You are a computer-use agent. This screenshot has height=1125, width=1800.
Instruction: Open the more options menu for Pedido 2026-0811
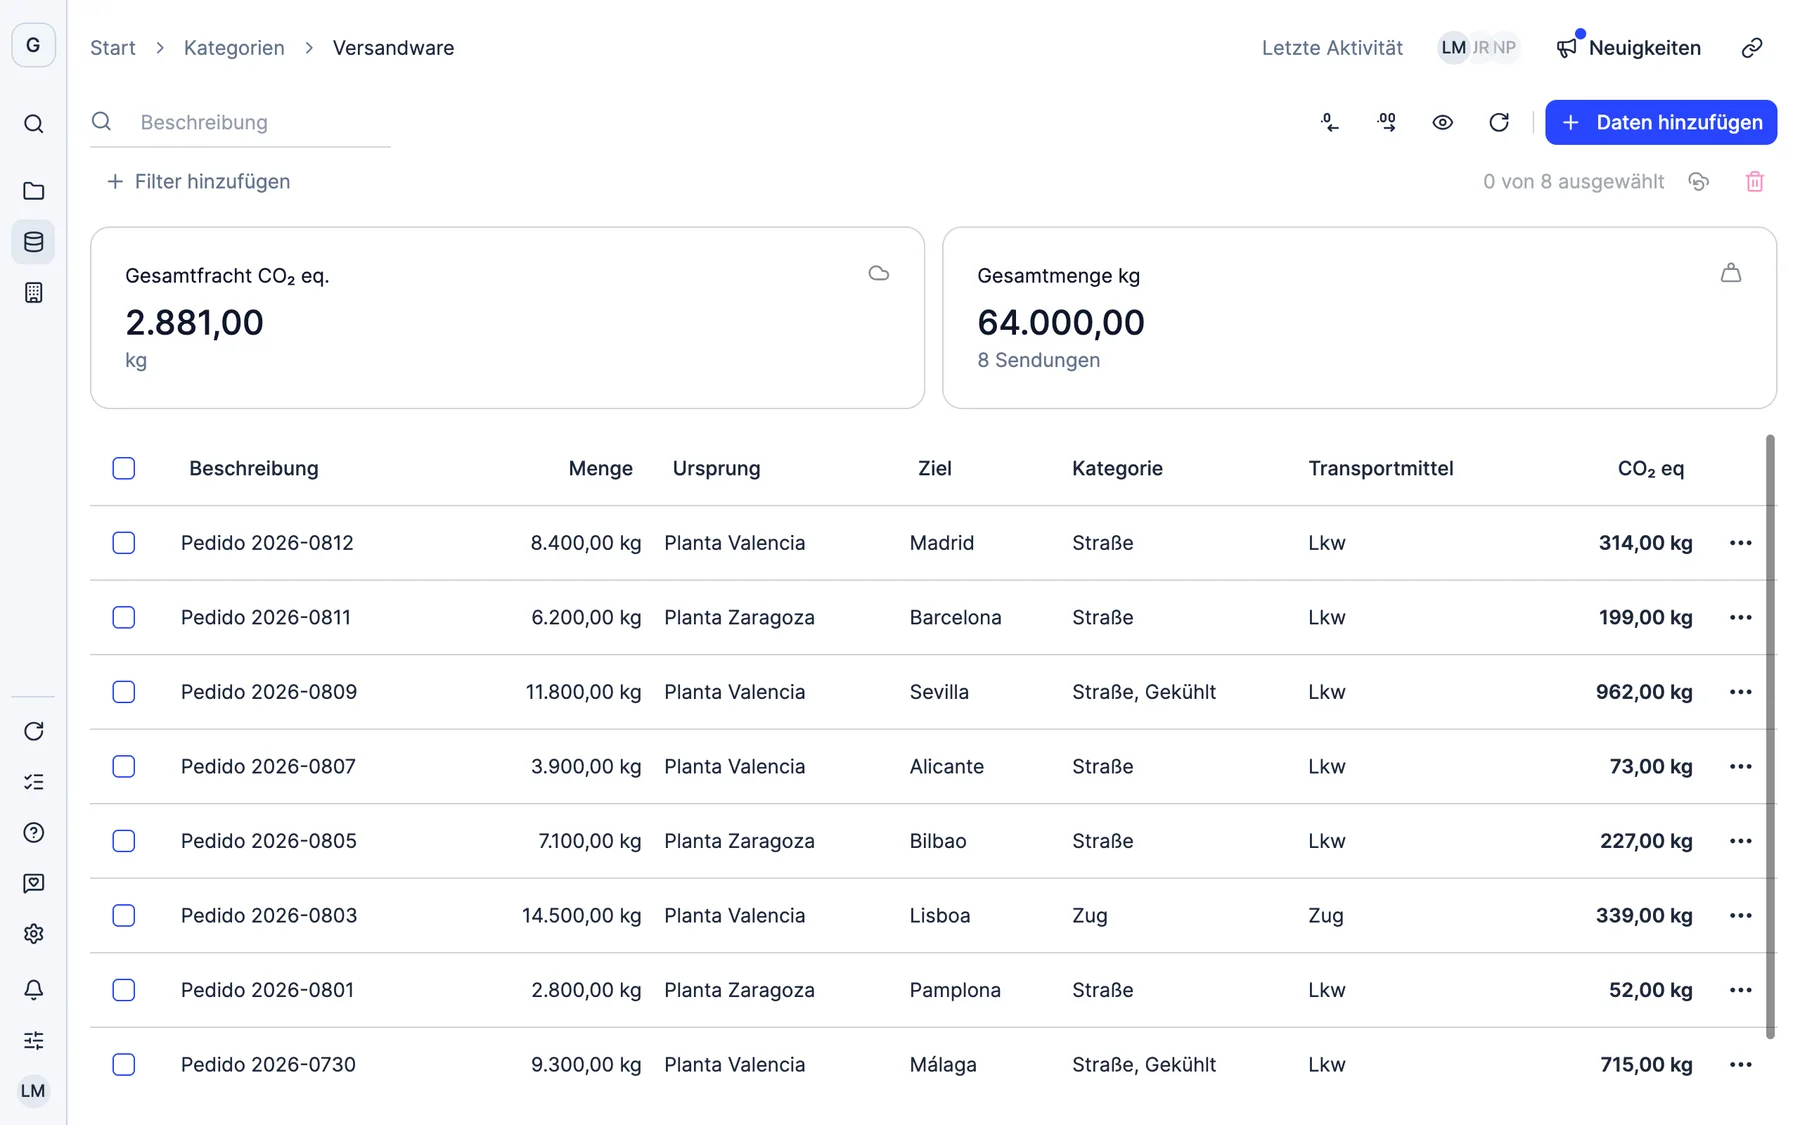click(1740, 617)
